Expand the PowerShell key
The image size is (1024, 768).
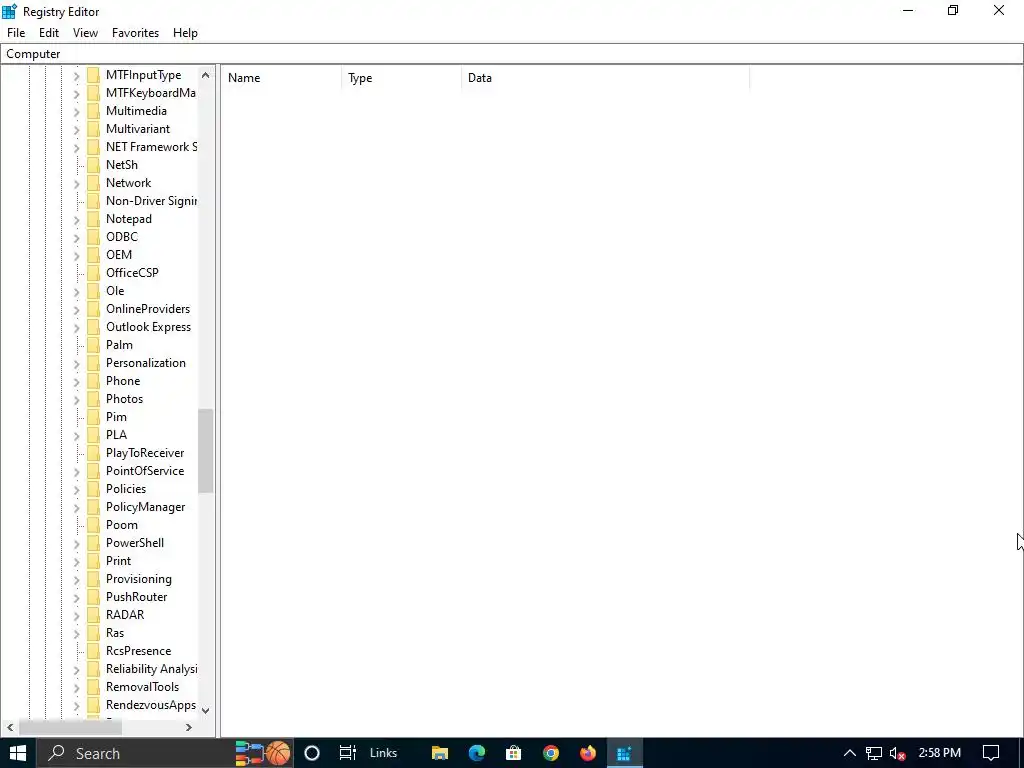[76, 543]
